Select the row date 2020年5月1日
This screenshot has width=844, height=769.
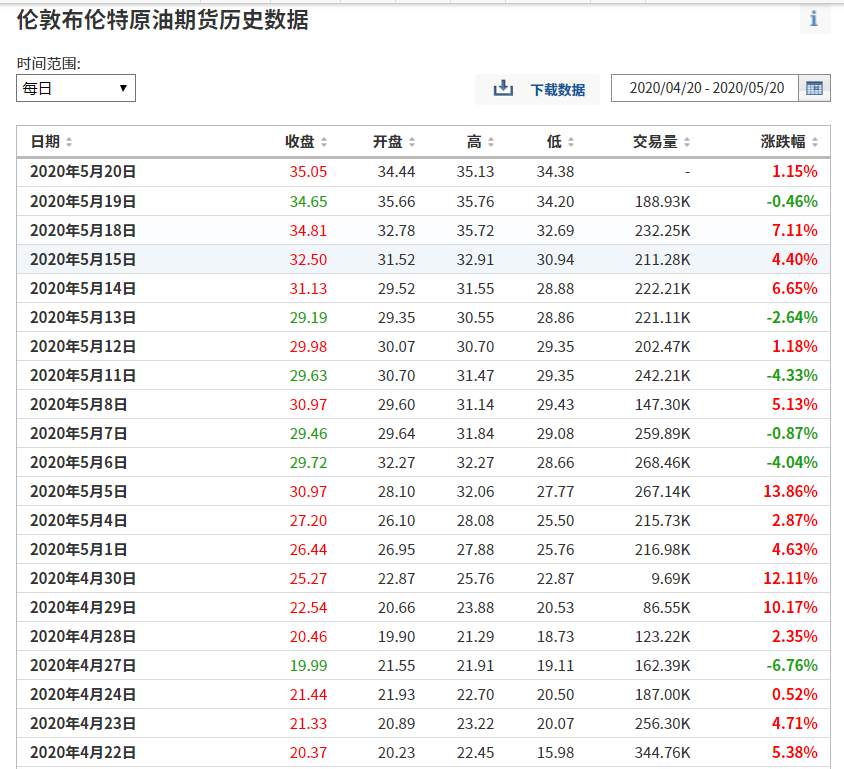click(x=79, y=550)
